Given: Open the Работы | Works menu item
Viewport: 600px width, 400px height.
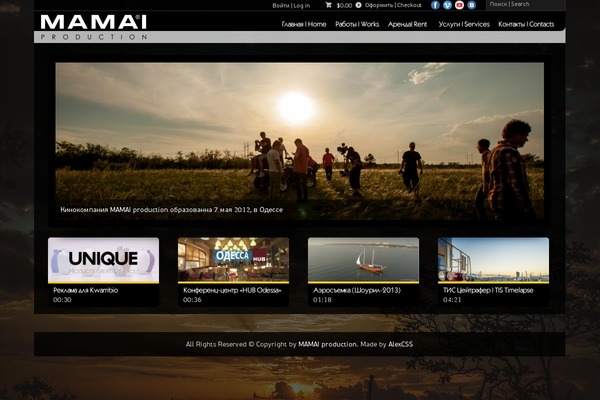Looking at the screenshot, I should pyautogui.click(x=357, y=24).
